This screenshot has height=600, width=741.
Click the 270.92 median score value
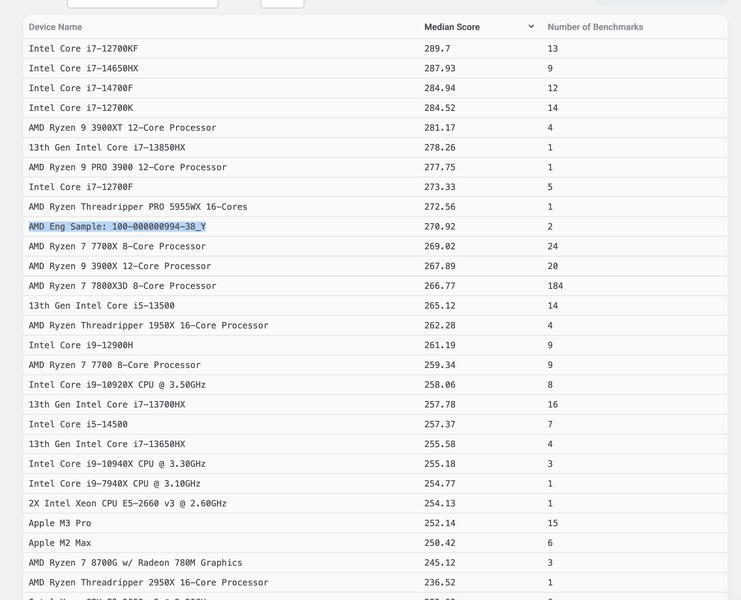pos(439,227)
